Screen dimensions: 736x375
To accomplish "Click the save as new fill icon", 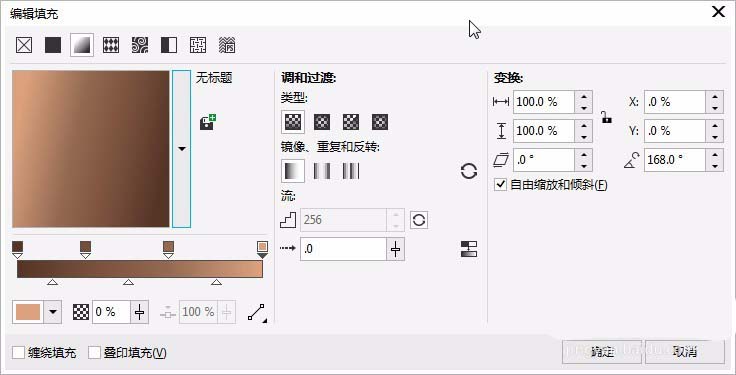I will click(x=207, y=122).
